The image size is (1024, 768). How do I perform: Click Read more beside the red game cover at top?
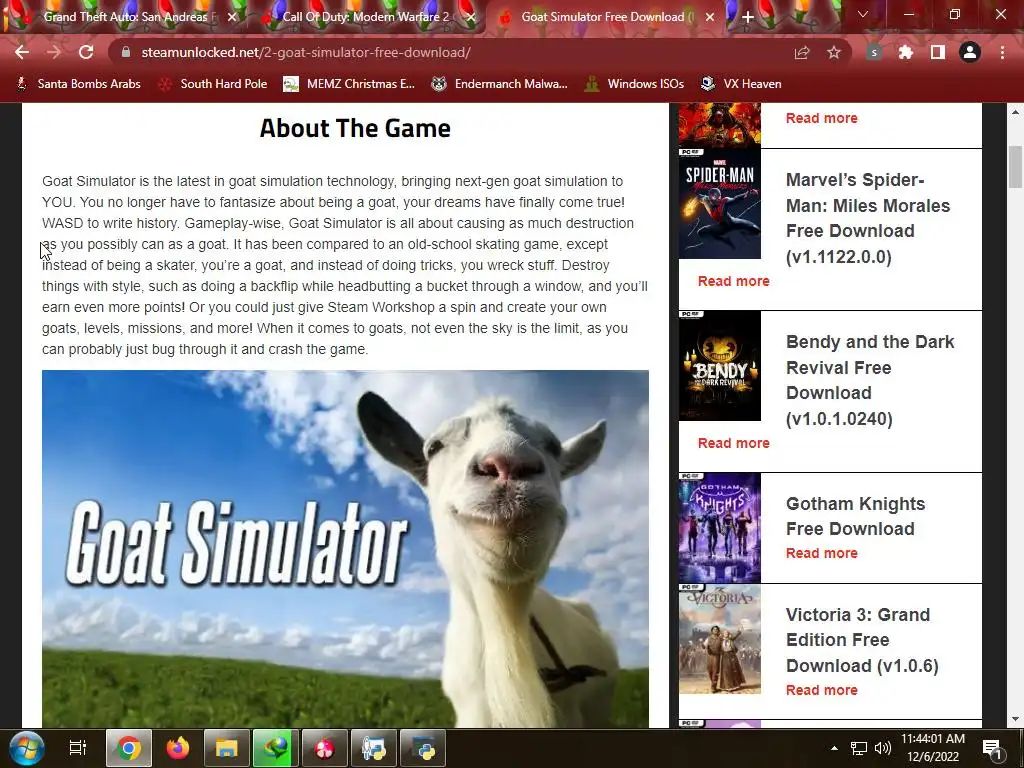point(822,118)
